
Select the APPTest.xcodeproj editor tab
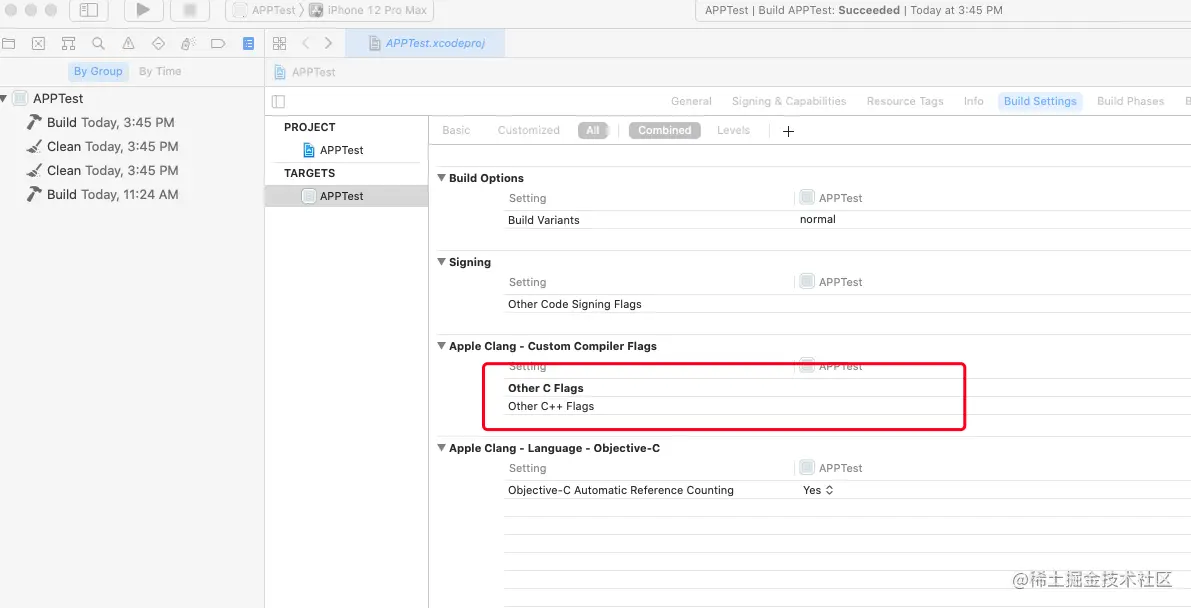[426, 43]
